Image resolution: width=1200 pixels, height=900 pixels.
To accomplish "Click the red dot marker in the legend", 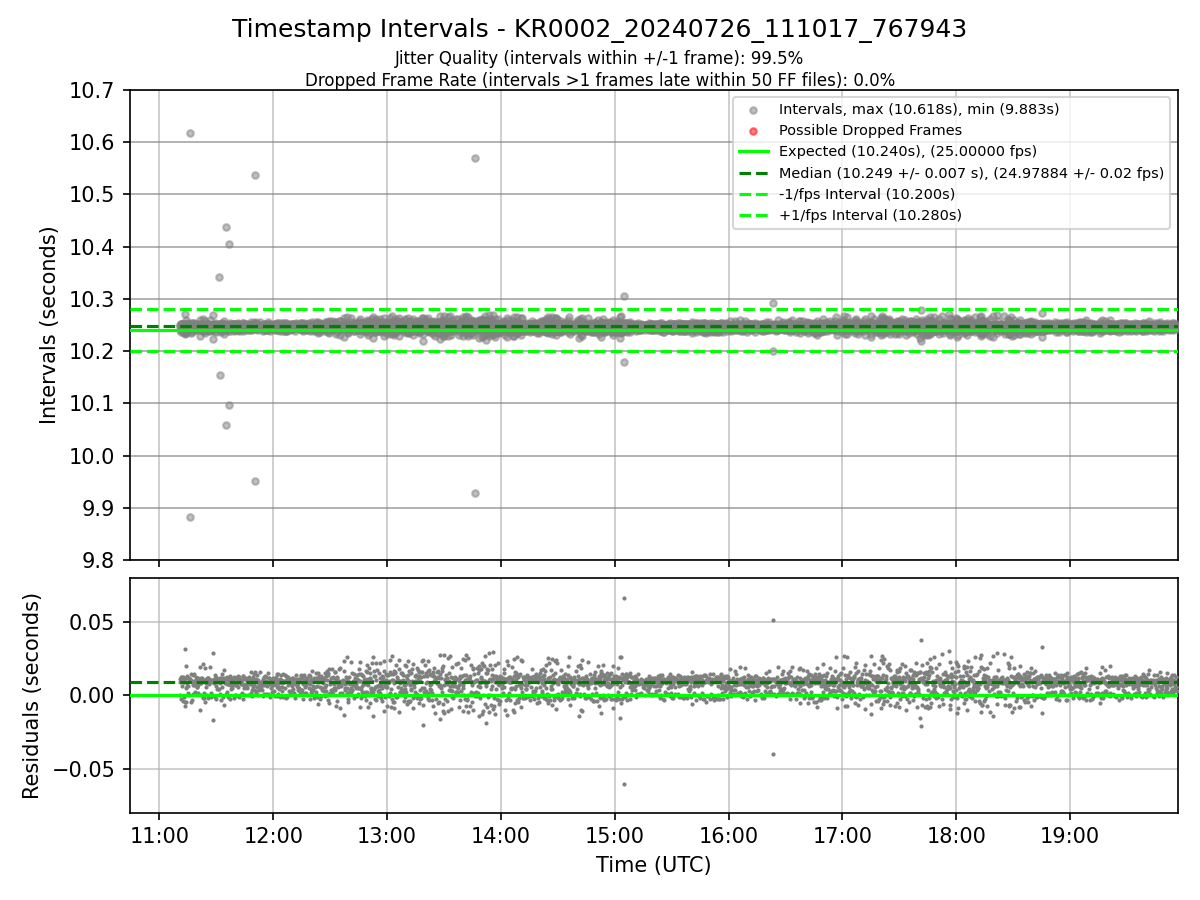I will pos(754,131).
